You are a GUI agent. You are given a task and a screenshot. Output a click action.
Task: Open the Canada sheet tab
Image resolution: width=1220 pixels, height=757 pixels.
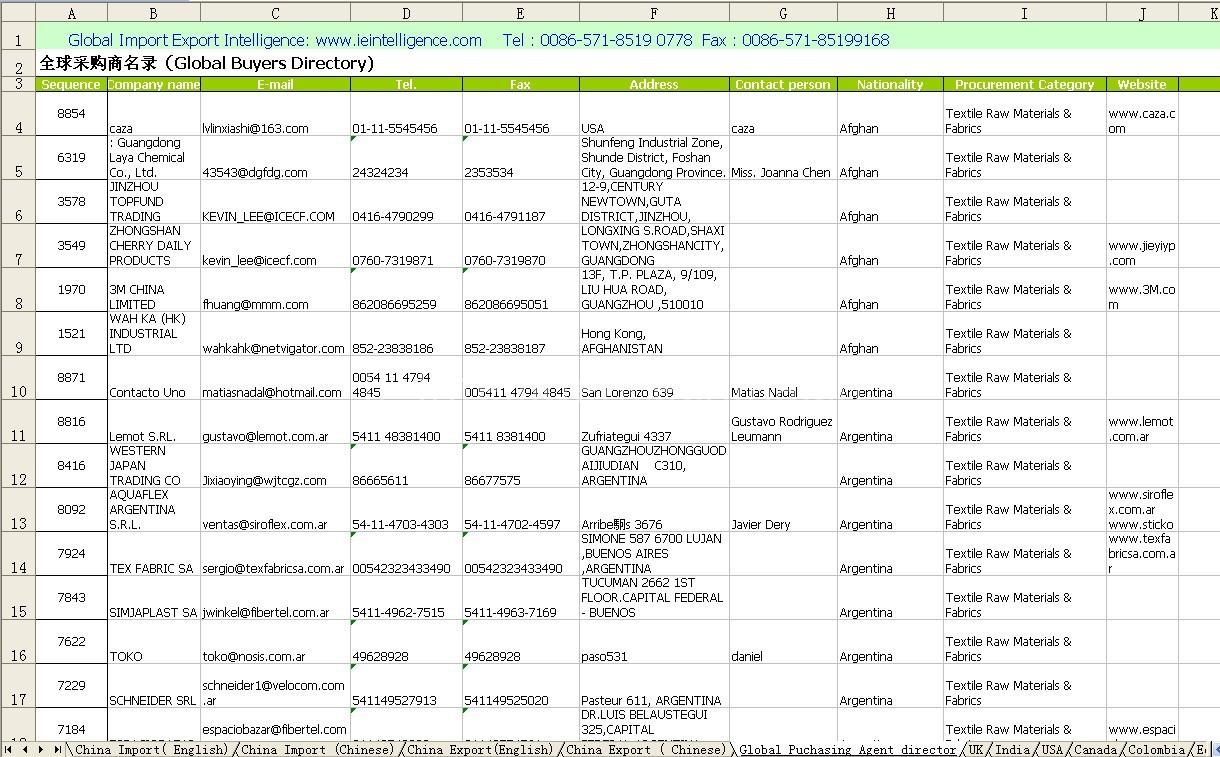(x=1096, y=749)
